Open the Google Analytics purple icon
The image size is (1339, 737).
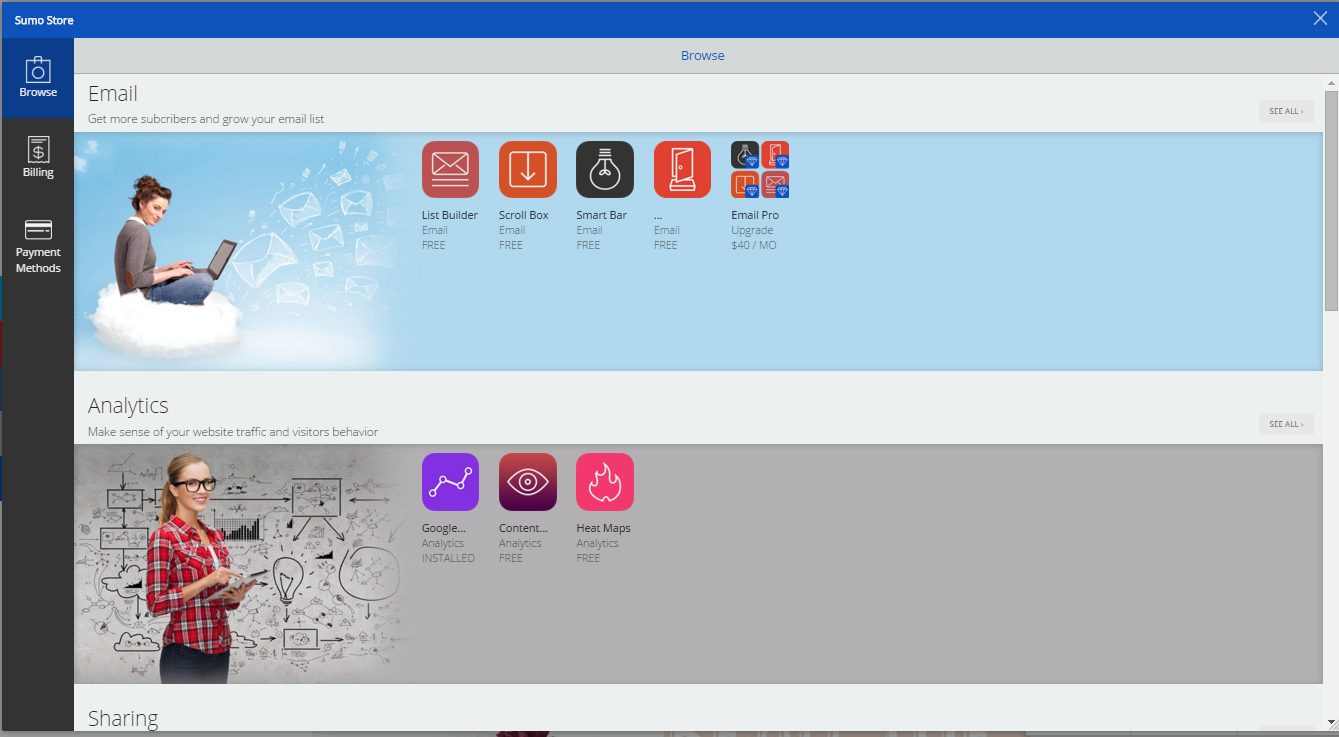(x=450, y=482)
